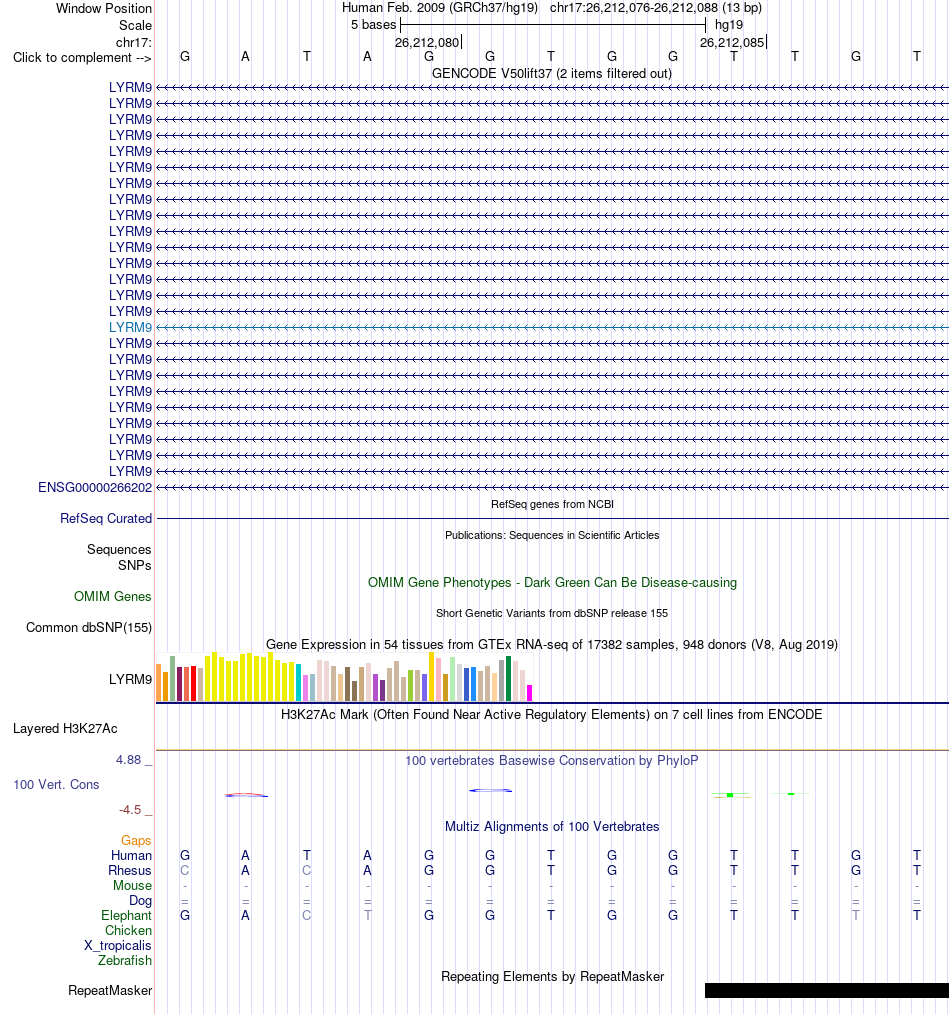The image size is (950, 1014).
Task: Open the GTEx Gene Expression track title
Action: 552,644
